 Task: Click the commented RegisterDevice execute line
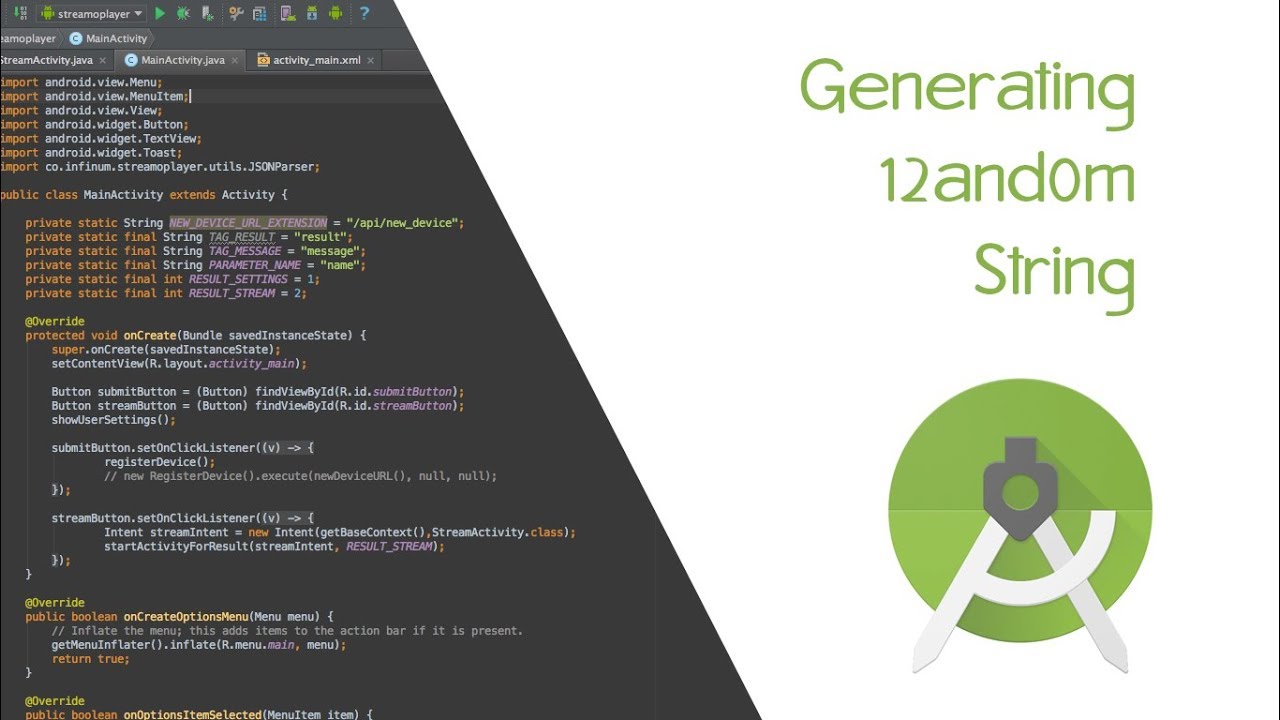pyautogui.click(x=300, y=475)
